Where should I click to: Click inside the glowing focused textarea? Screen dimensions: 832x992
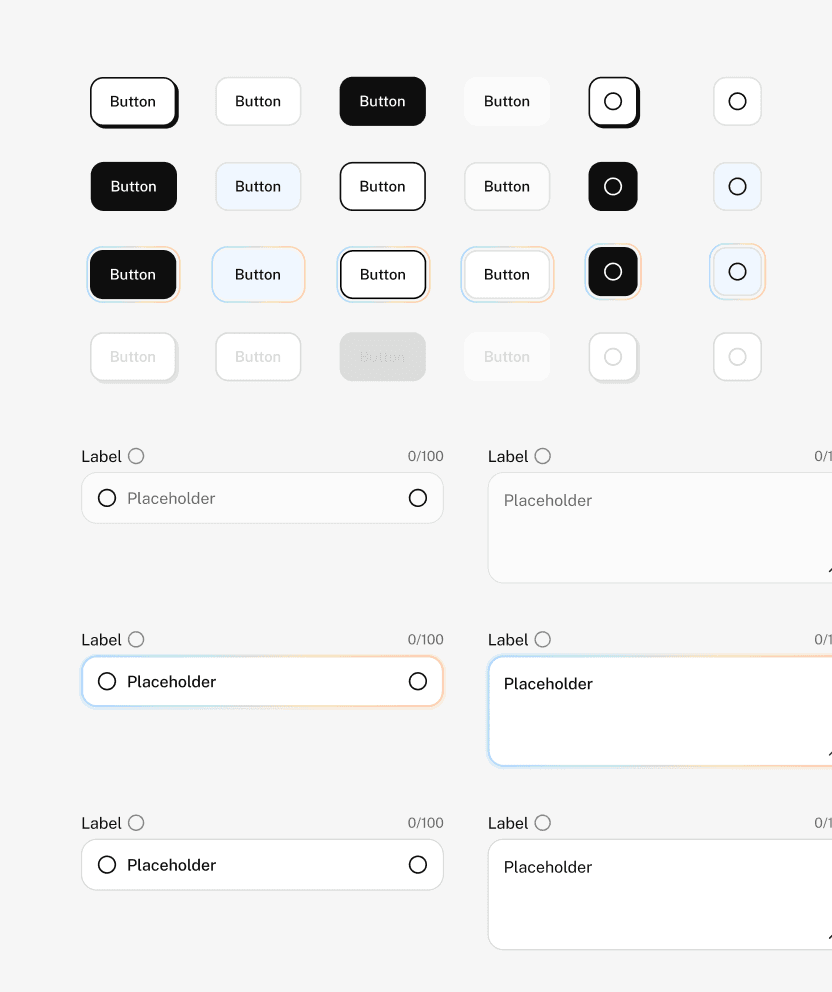click(660, 711)
